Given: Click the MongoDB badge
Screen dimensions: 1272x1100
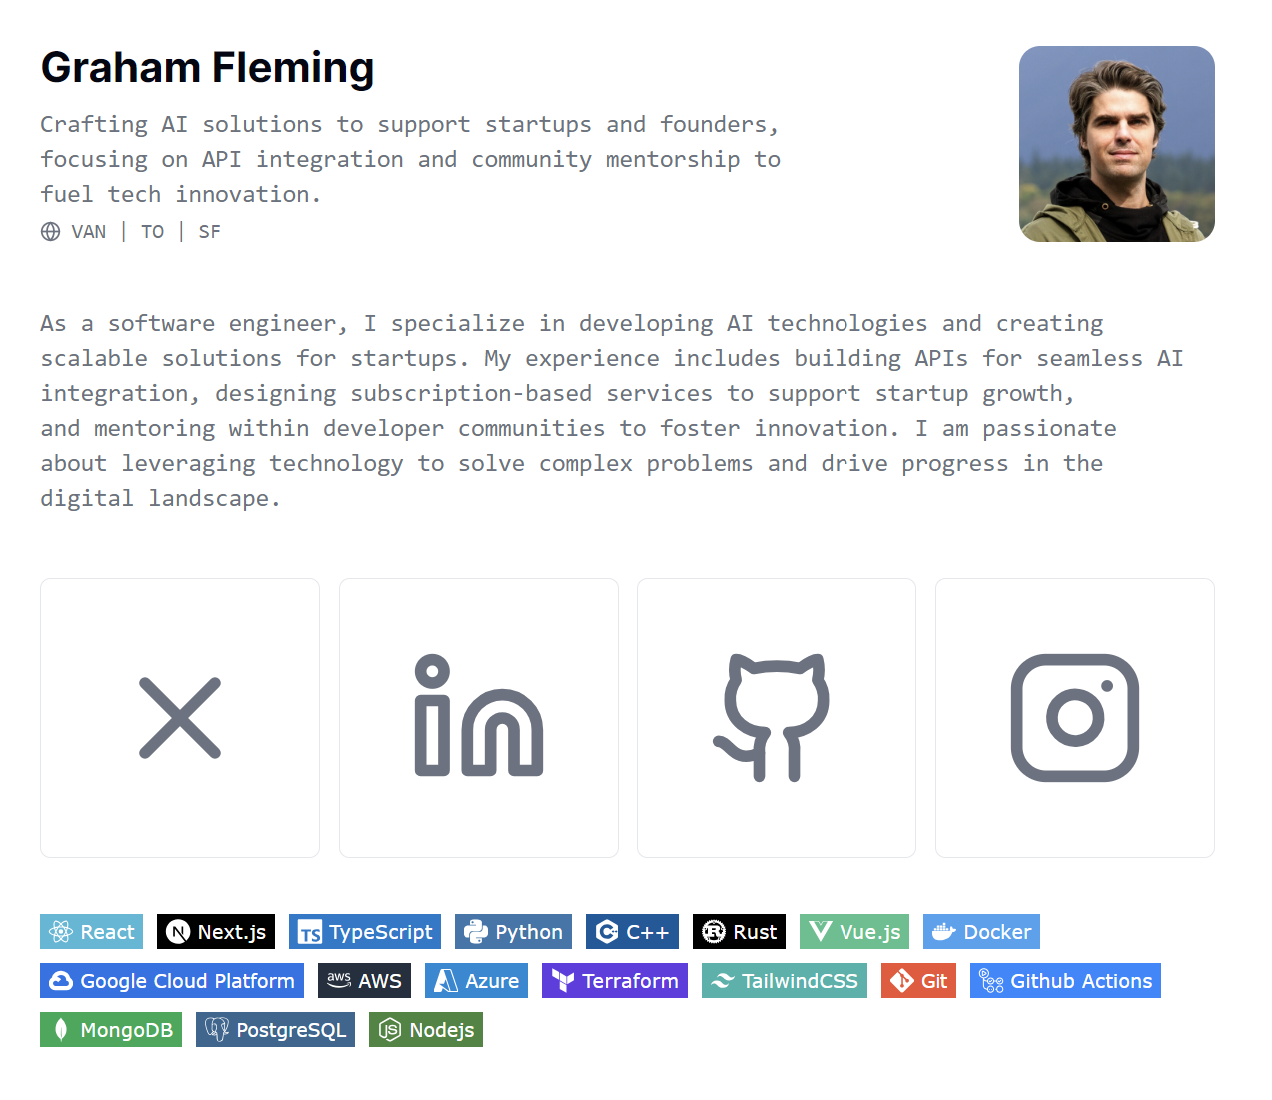Looking at the screenshot, I should [111, 1030].
